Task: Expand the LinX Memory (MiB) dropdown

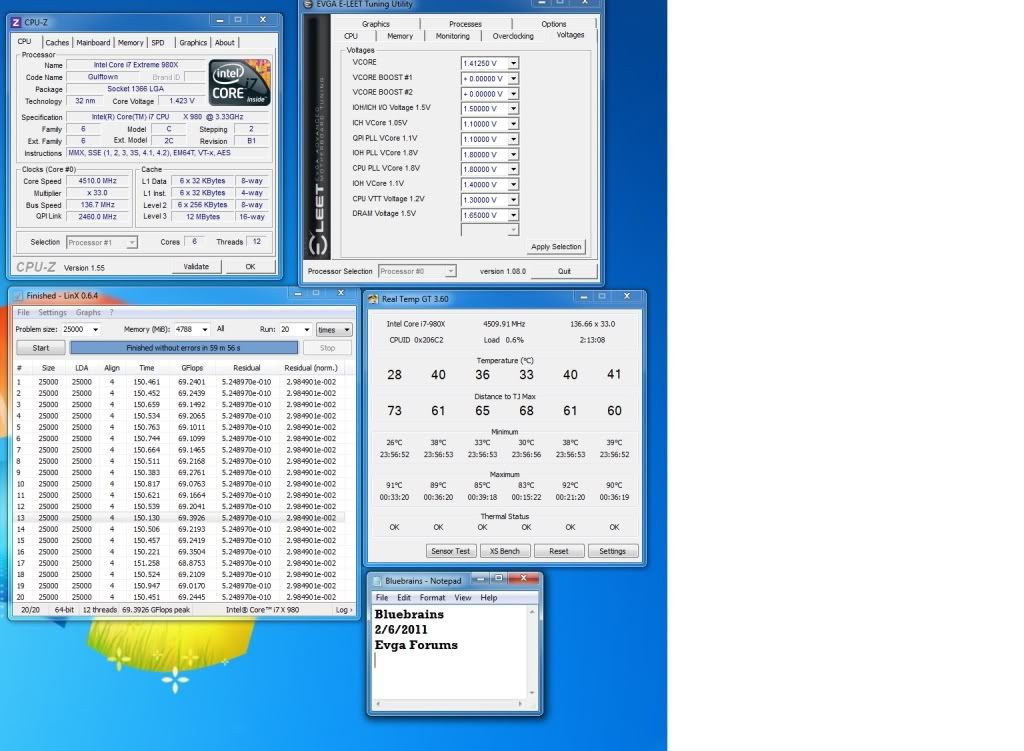Action: [x=203, y=330]
